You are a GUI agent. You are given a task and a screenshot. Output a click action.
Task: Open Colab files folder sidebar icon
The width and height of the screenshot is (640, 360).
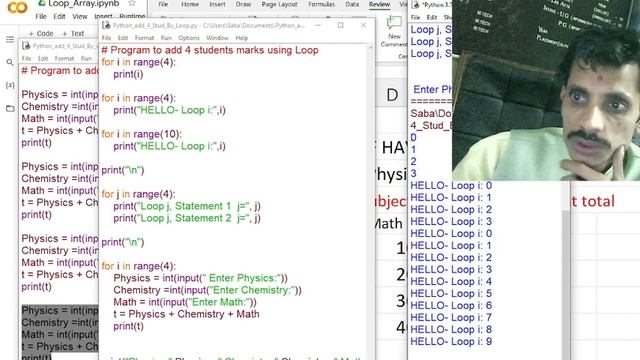10,108
